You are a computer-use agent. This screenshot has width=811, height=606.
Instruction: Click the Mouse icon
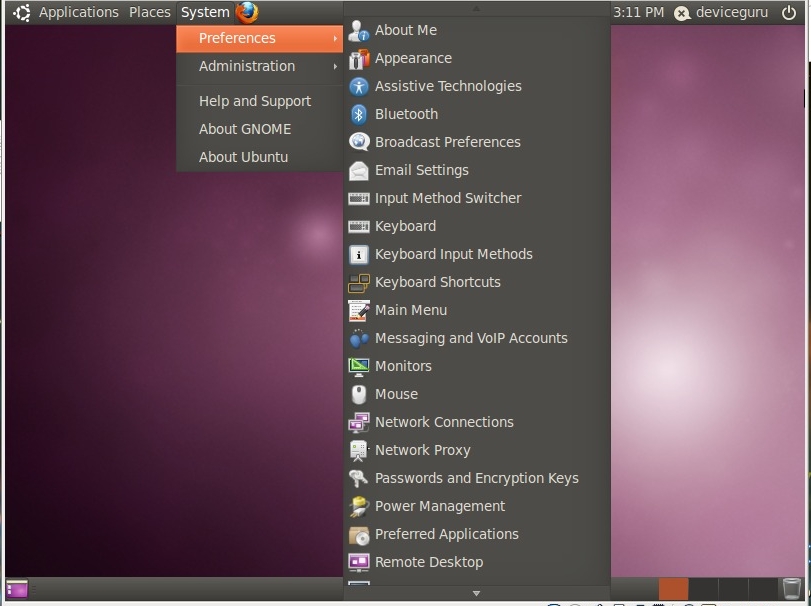[358, 395]
